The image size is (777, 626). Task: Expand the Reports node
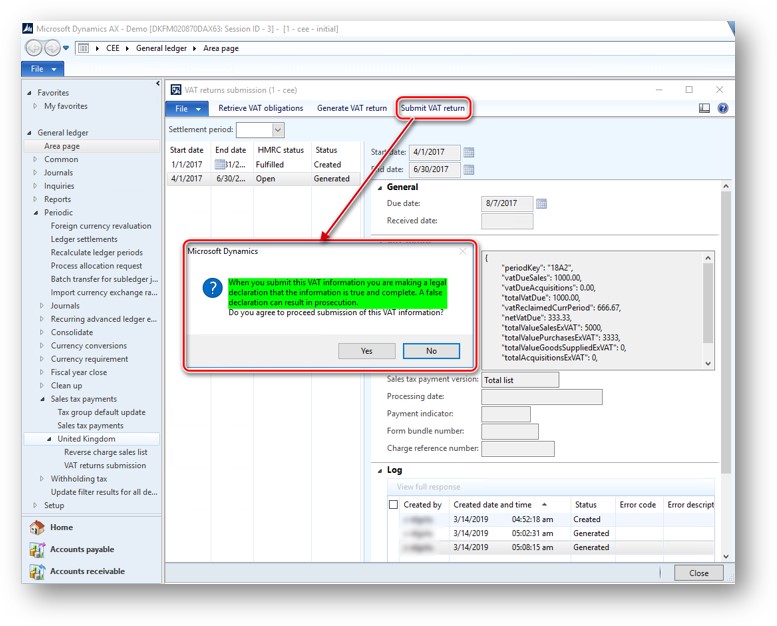(x=35, y=199)
